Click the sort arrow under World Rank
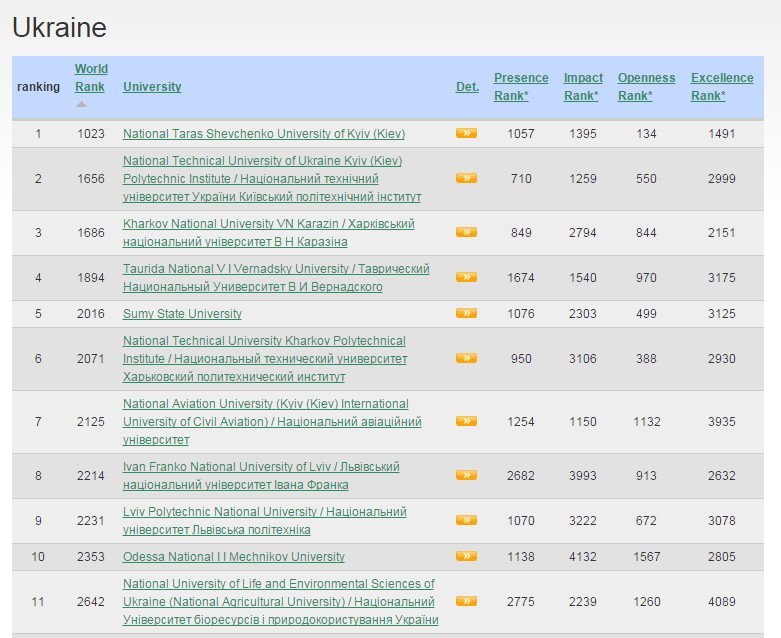 pos(82,104)
